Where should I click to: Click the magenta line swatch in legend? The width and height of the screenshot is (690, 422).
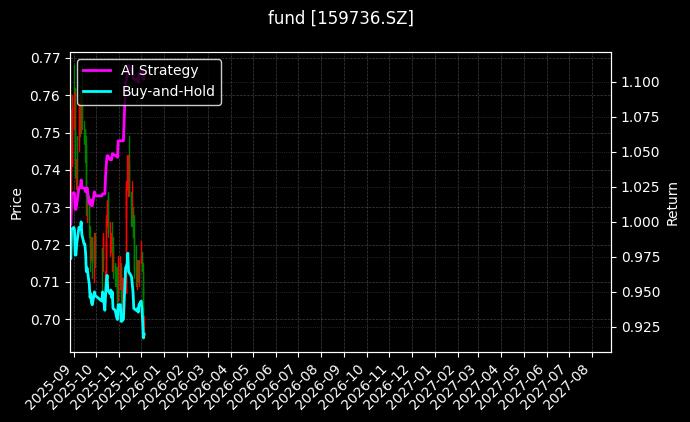pyautogui.click(x=98, y=70)
